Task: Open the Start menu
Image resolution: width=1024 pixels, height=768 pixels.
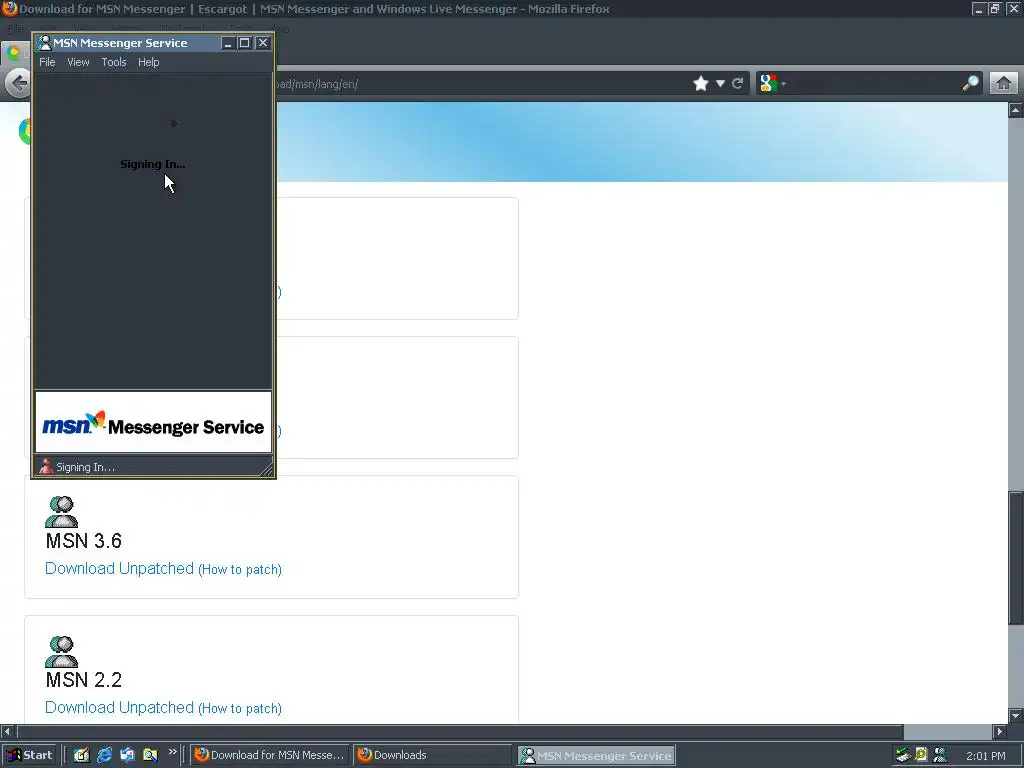Action: 29,755
